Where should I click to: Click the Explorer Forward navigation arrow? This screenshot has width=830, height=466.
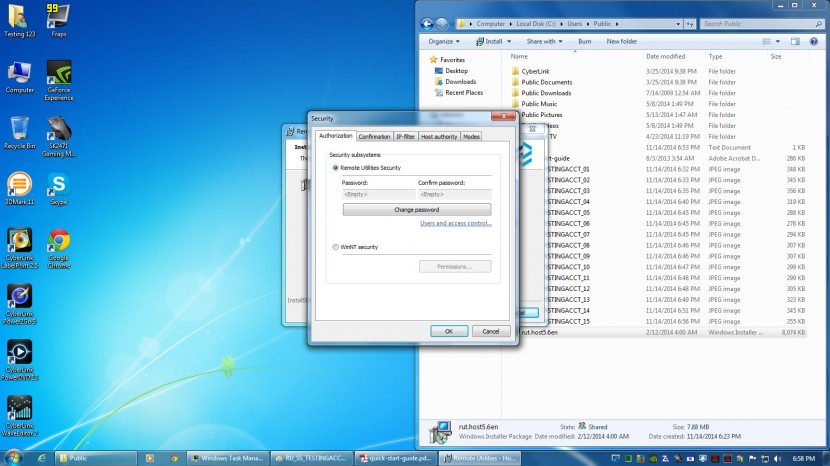click(x=441, y=23)
